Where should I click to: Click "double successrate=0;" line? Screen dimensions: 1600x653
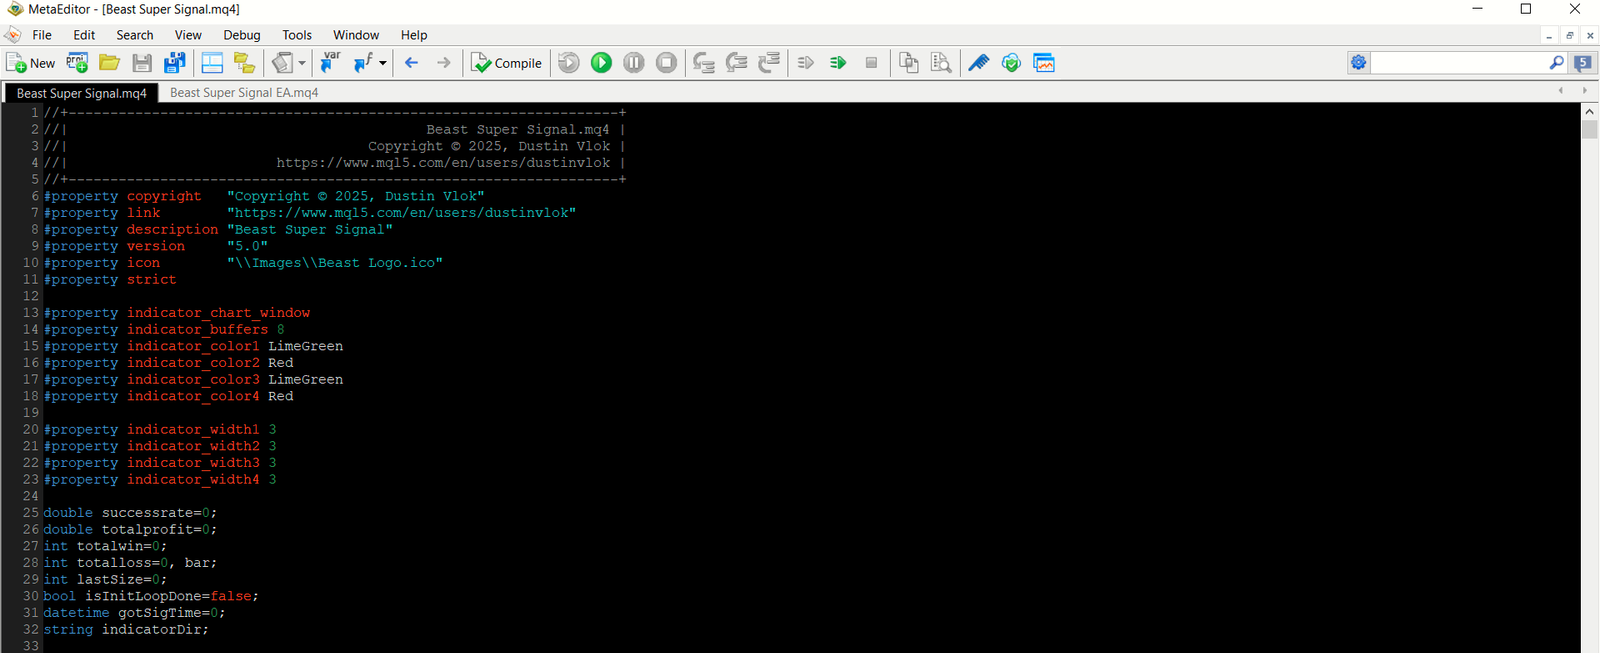pyautogui.click(x=130, y=513)
